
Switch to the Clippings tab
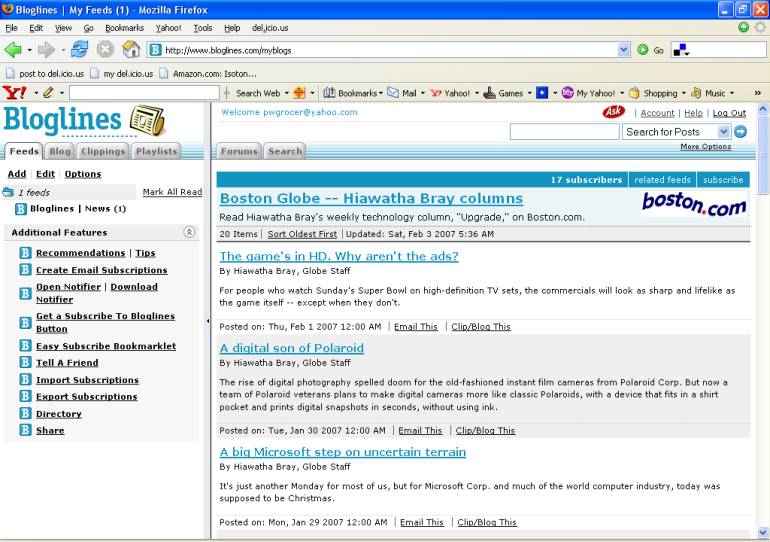(103, 151)
